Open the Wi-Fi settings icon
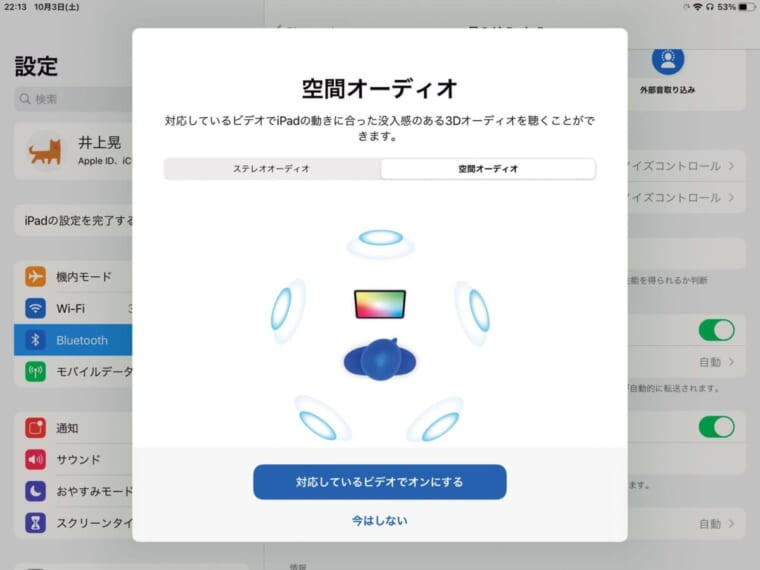The image size is (760, 570). [35, 308]
